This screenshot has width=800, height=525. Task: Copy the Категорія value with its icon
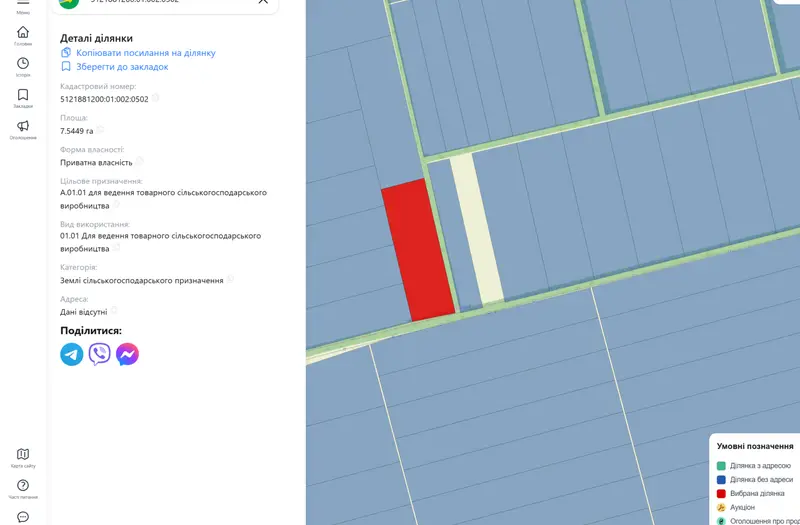tap(230, 279)
